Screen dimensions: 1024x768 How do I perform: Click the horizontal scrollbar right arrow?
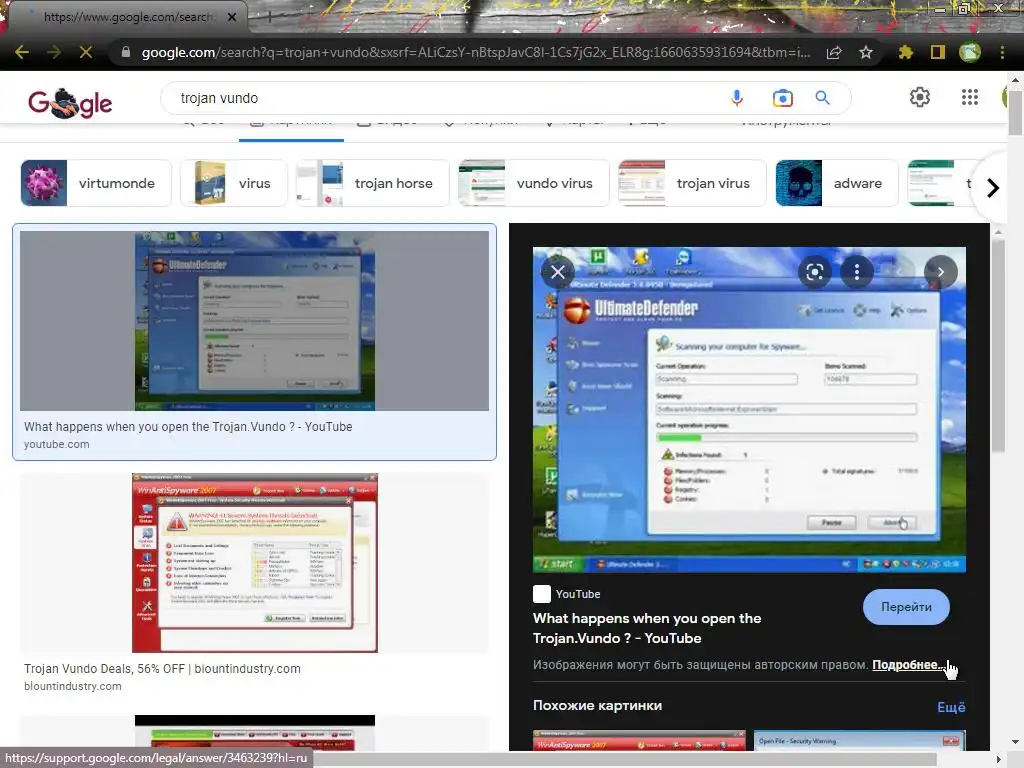pyautogui.click(x=999, y=760)
